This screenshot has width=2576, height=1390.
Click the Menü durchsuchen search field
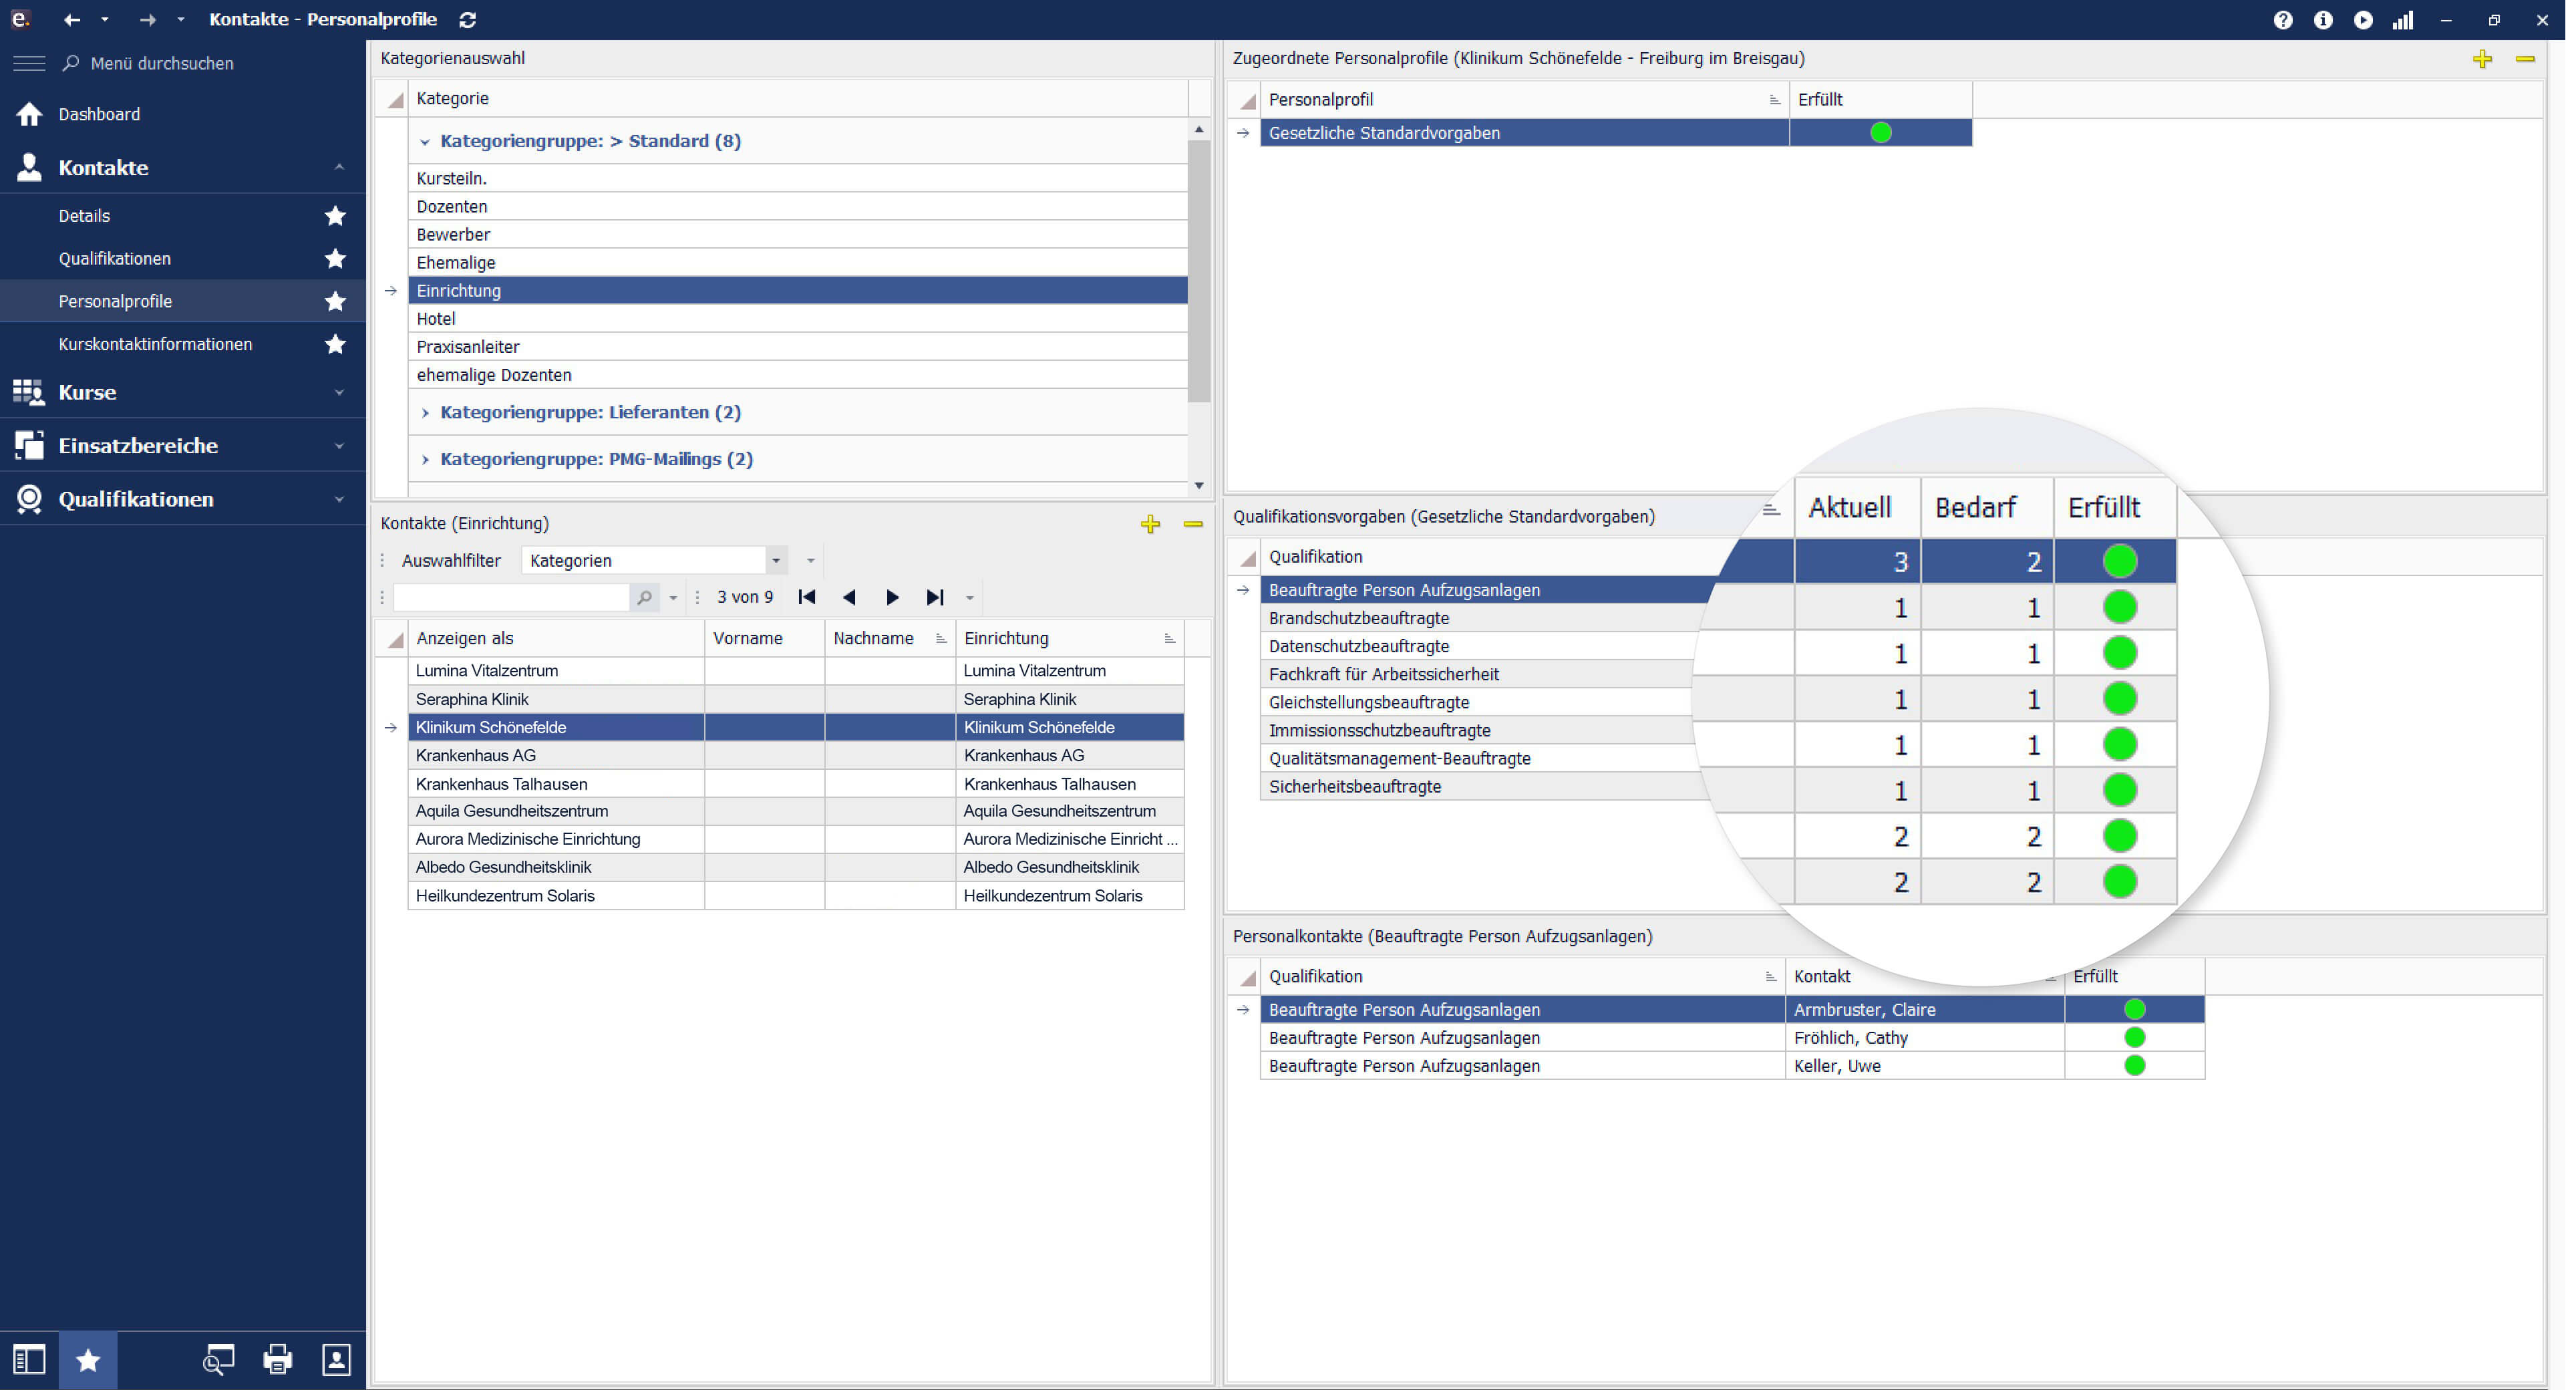tap(162, 63)
